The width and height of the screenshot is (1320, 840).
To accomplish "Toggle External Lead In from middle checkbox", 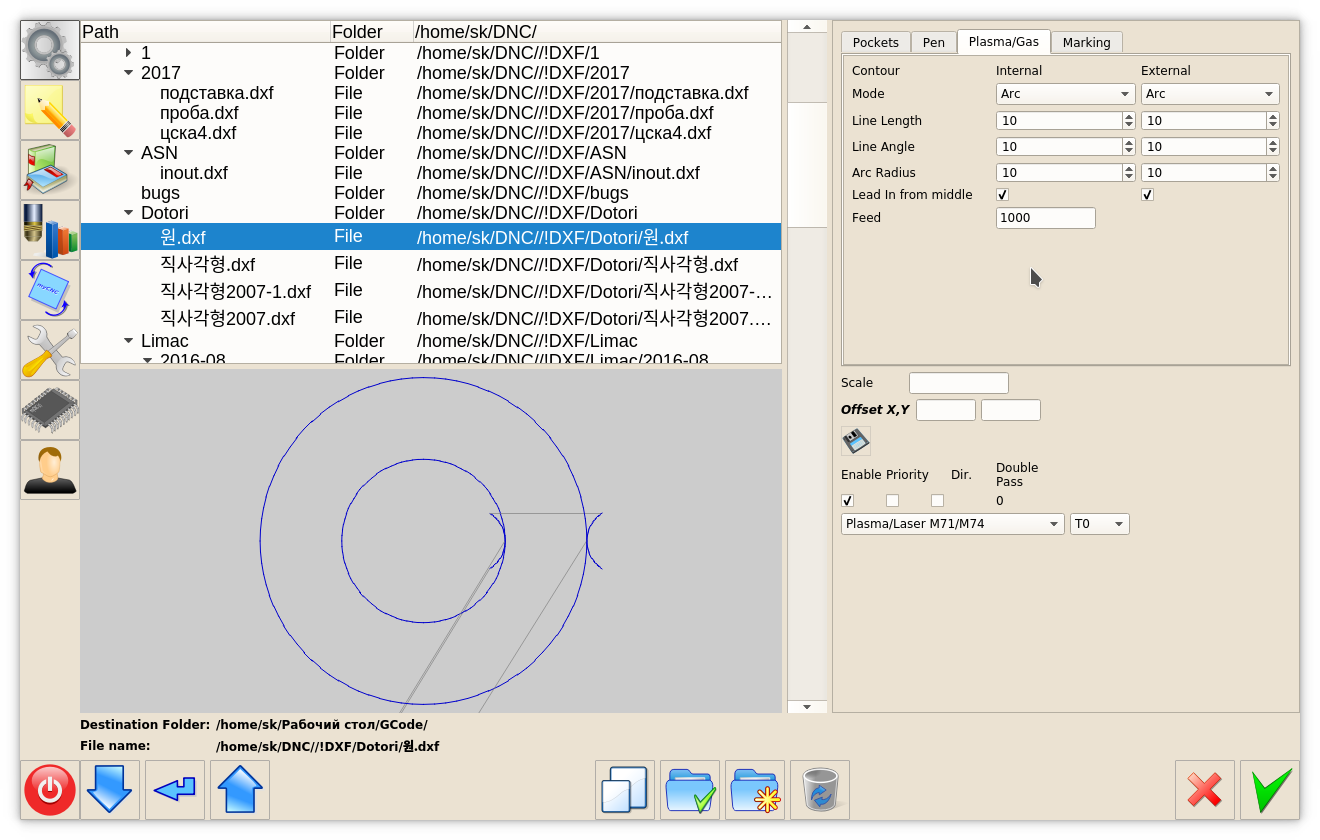I will (x=1148, y=195).
